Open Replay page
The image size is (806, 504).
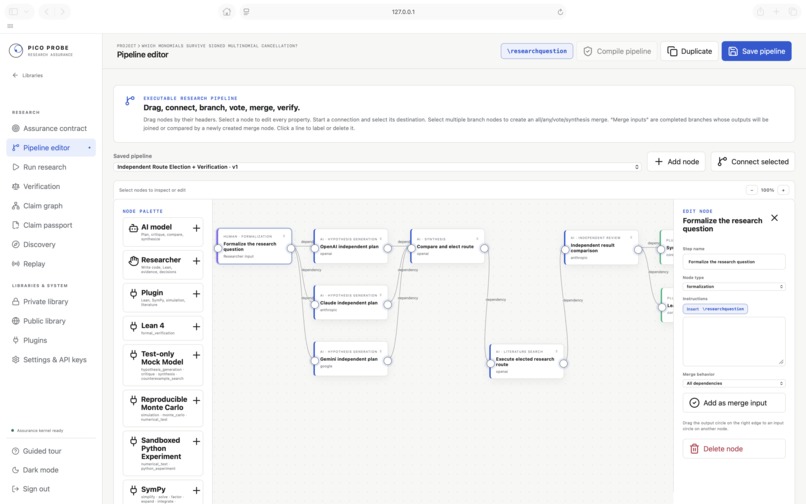tap(51, 264)
